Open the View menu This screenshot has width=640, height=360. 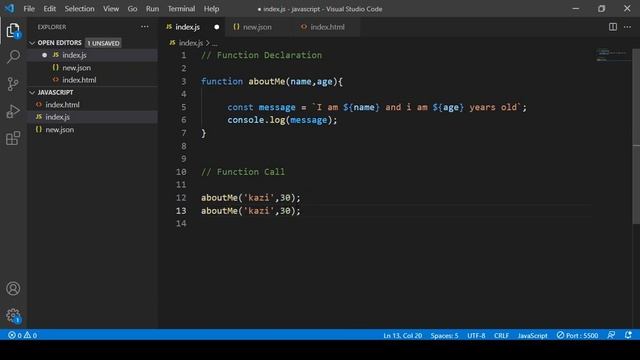111,9
